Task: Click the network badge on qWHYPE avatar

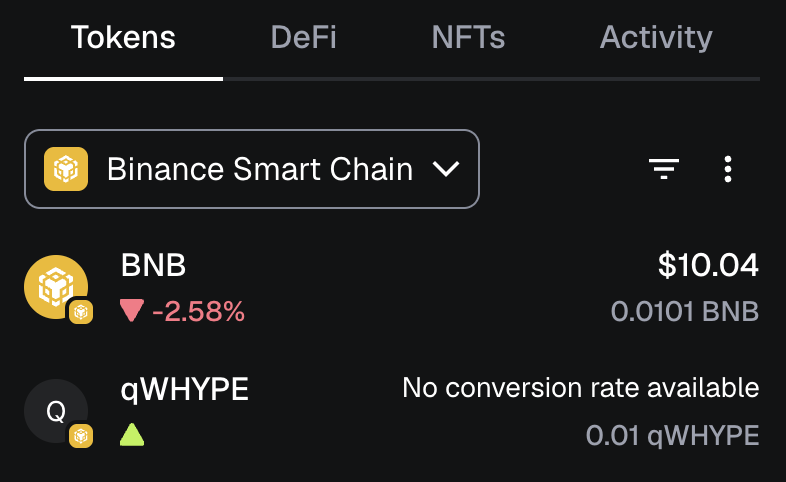Action: [81, 436]
